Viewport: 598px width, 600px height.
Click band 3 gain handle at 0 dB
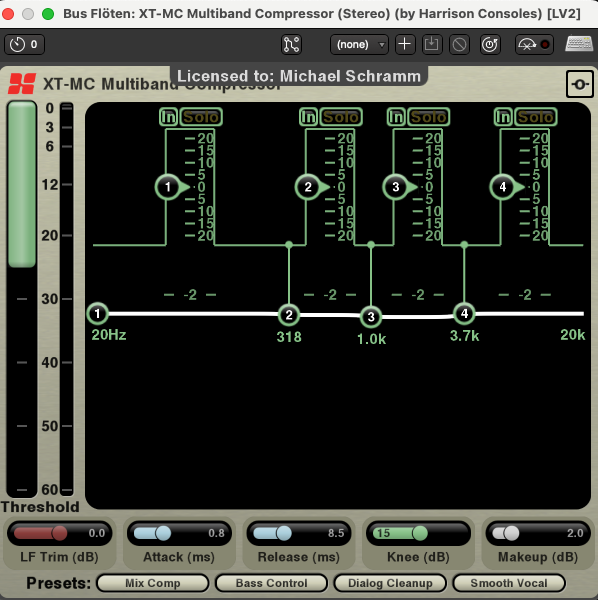coord(396,187)
